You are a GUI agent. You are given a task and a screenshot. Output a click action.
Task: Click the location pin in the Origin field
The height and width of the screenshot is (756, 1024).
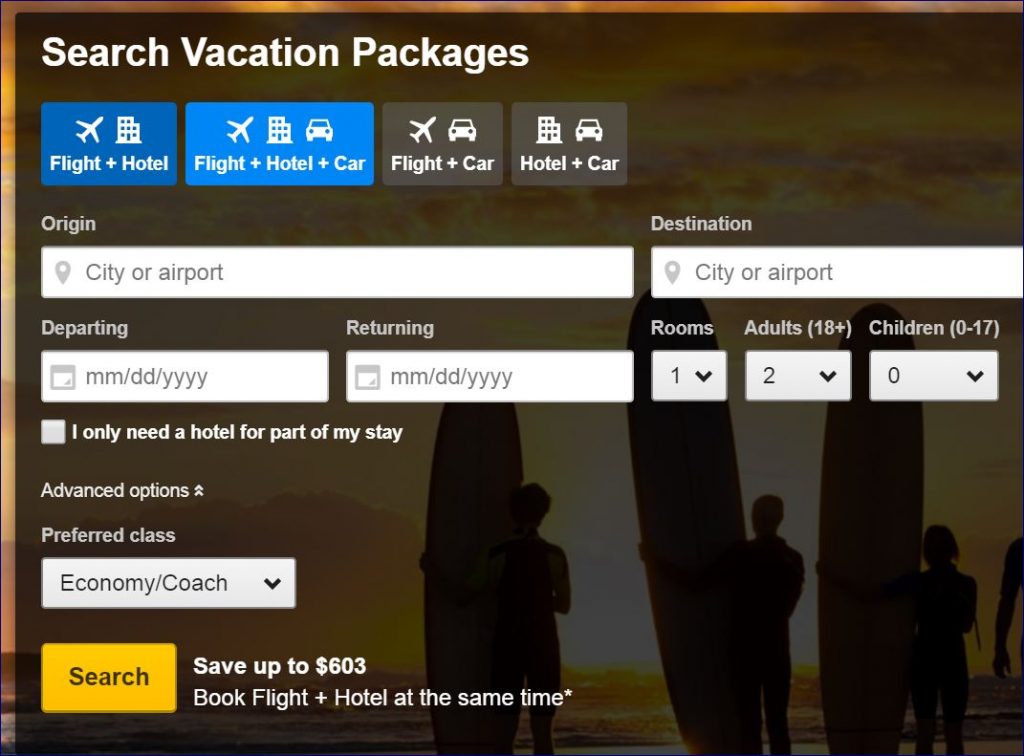[x=62, y=272]
